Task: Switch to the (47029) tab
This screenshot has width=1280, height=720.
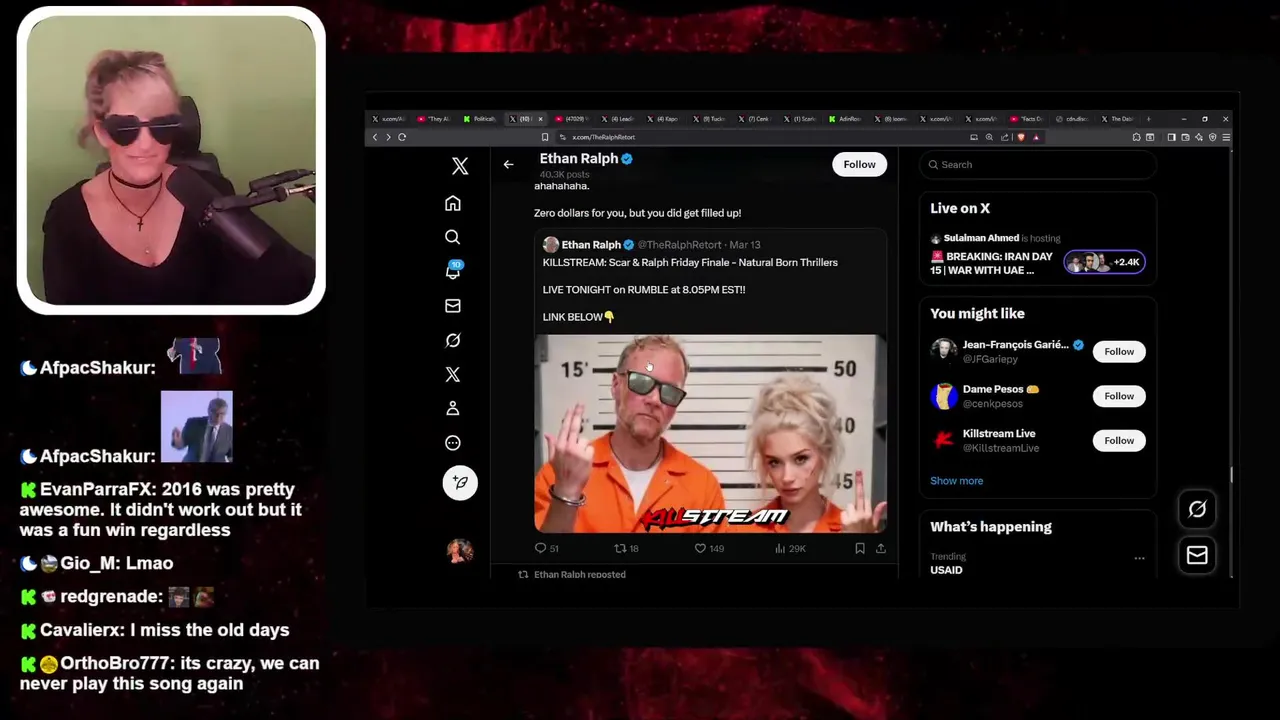Action: (x=572, y=119)
